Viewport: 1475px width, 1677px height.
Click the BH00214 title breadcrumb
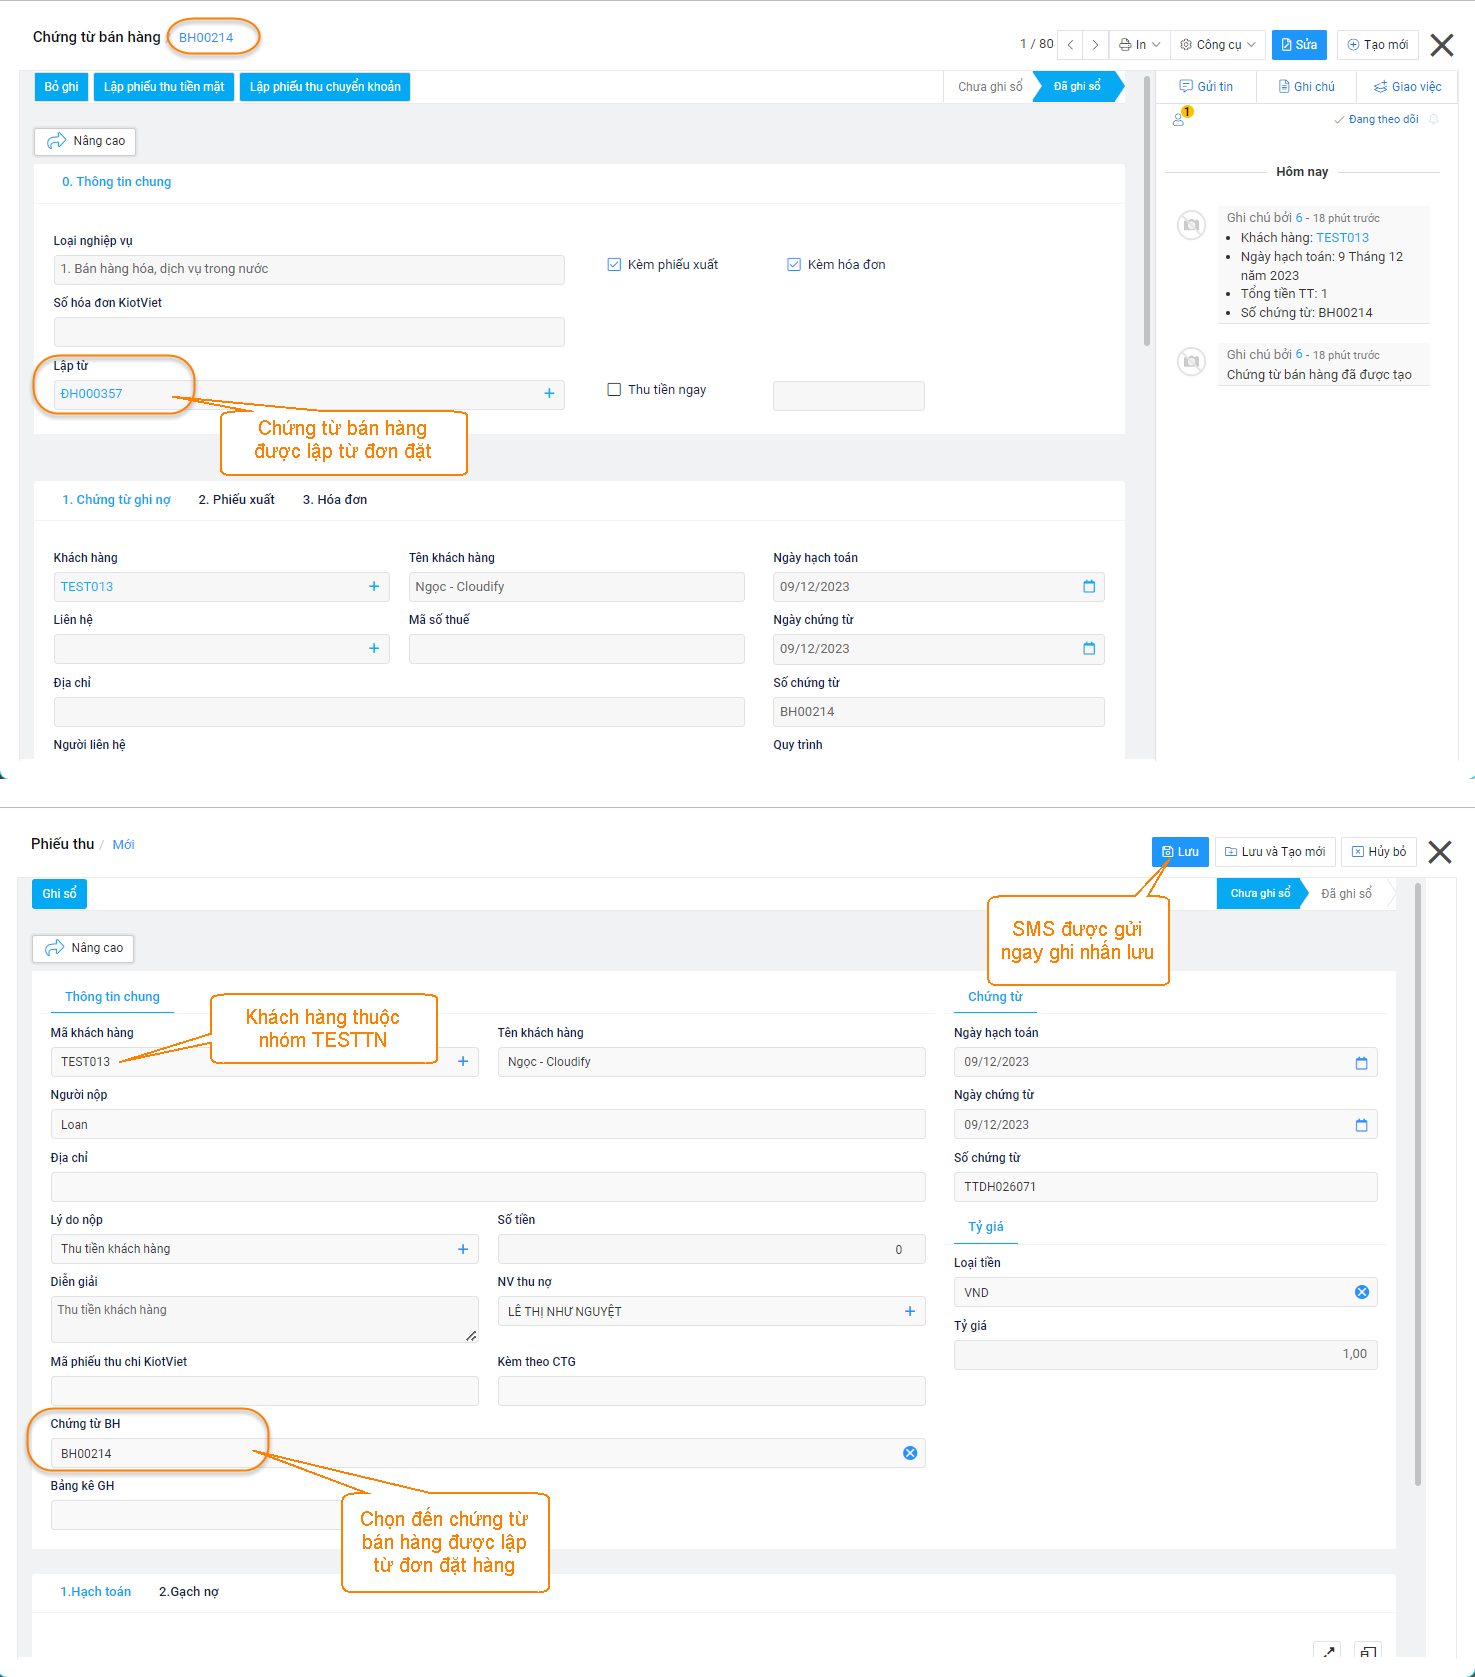click(206, 38)
